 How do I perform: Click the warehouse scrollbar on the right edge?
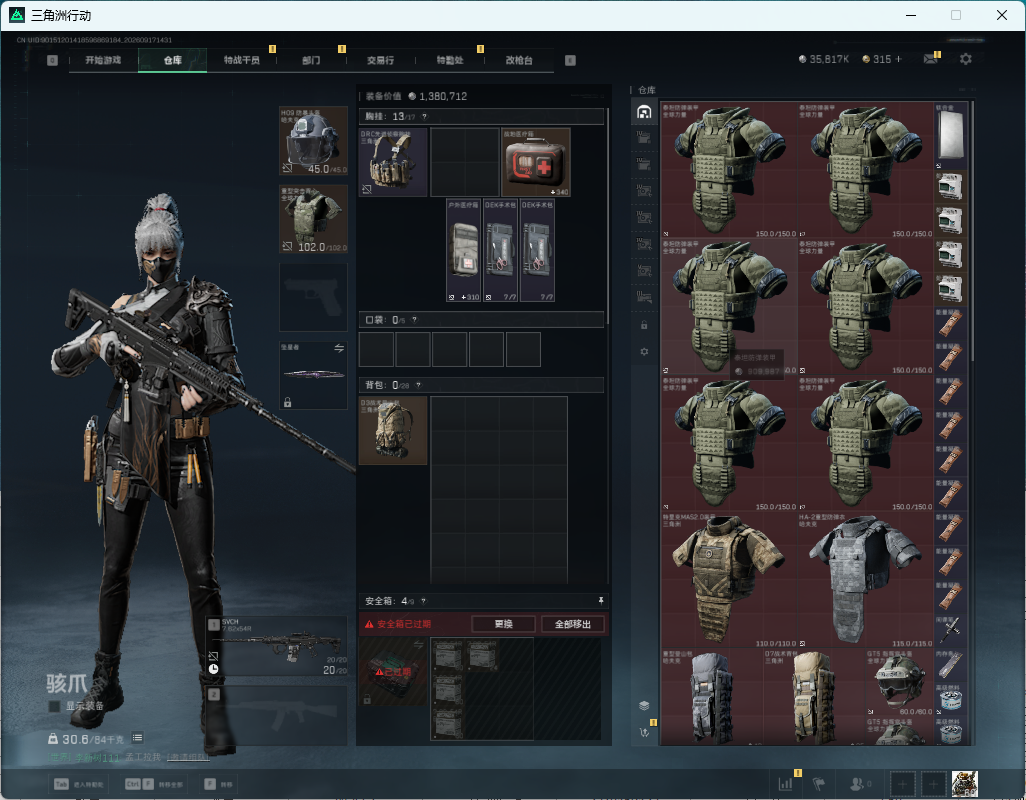coord(972,229)
